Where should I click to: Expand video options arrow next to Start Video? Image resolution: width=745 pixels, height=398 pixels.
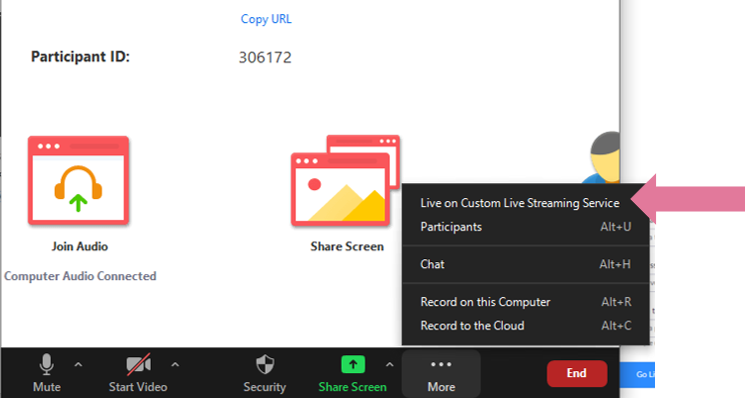[175, 365]
